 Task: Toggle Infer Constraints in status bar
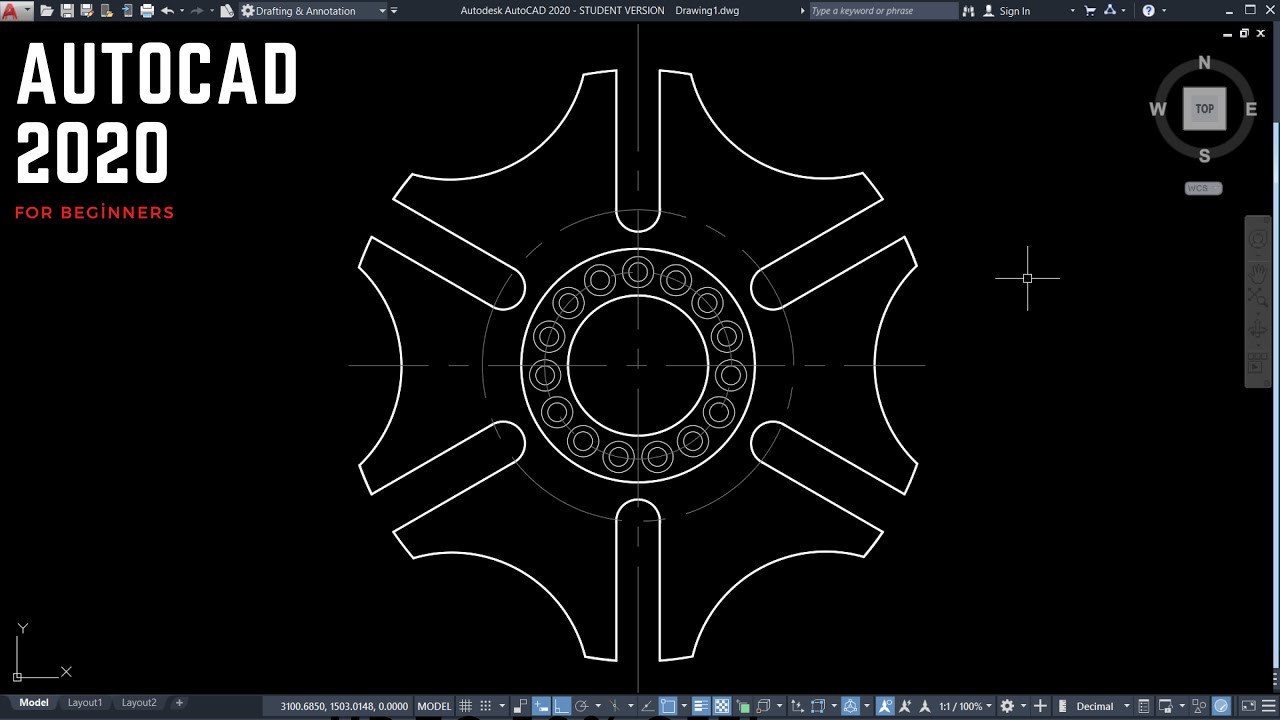[x=520, y=706]
